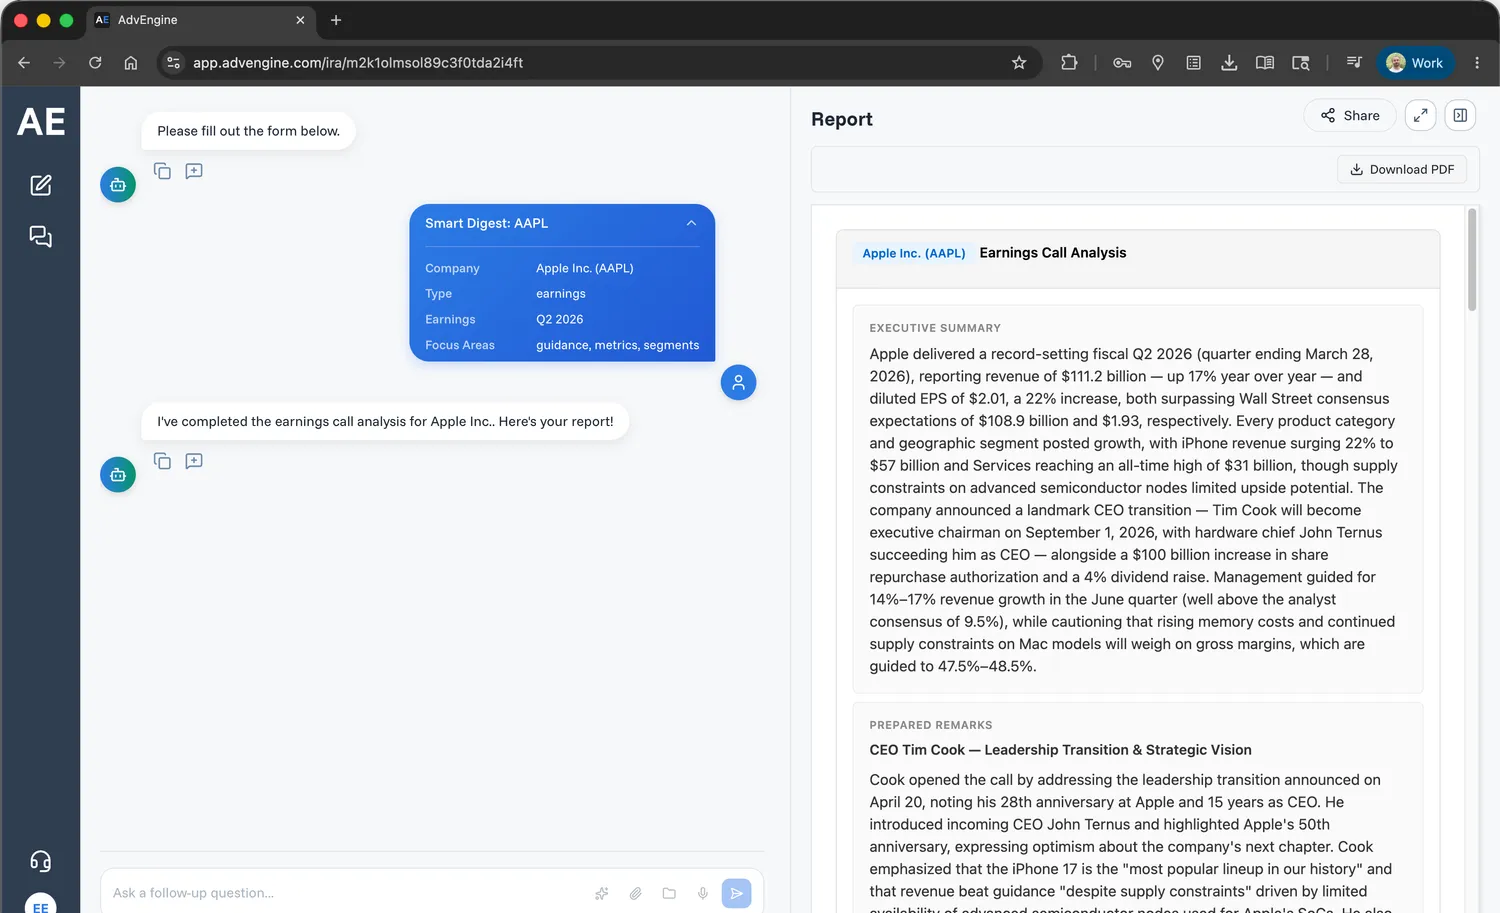Click the site information icon in address bar
Viewport: 1500px width, 913px height.
pos(174,63)
